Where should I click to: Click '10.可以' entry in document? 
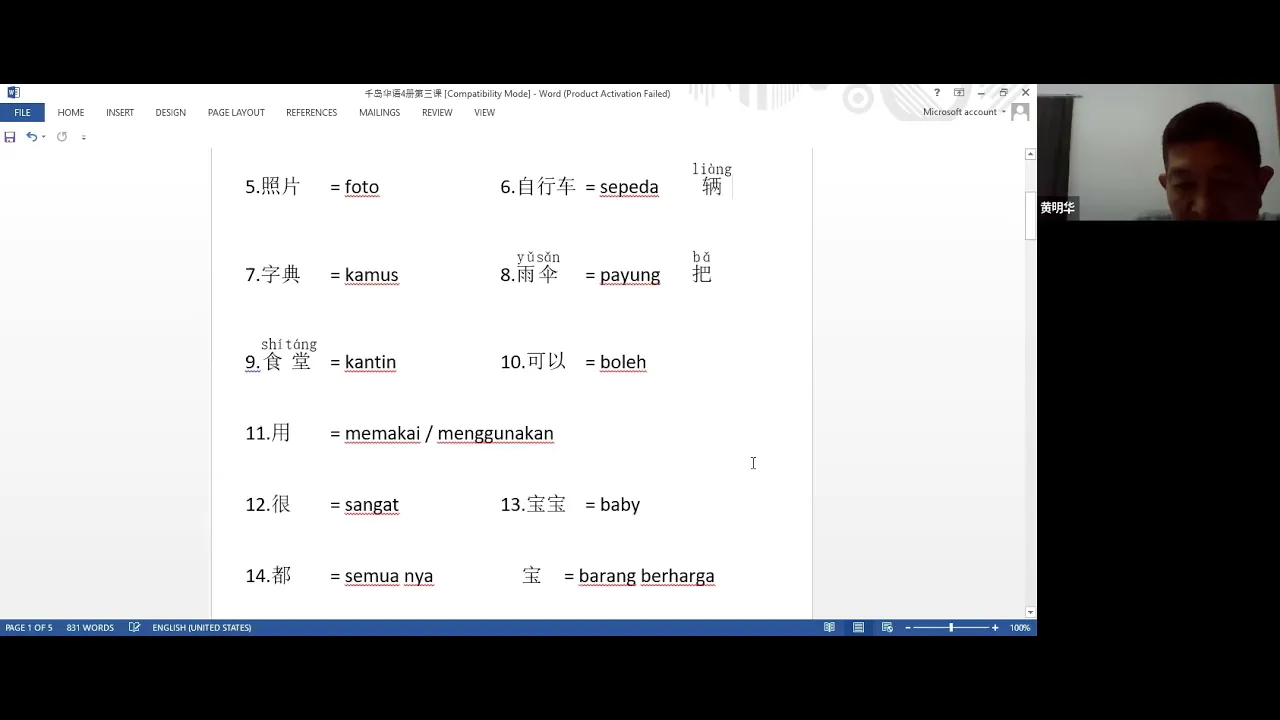point(533,362)
